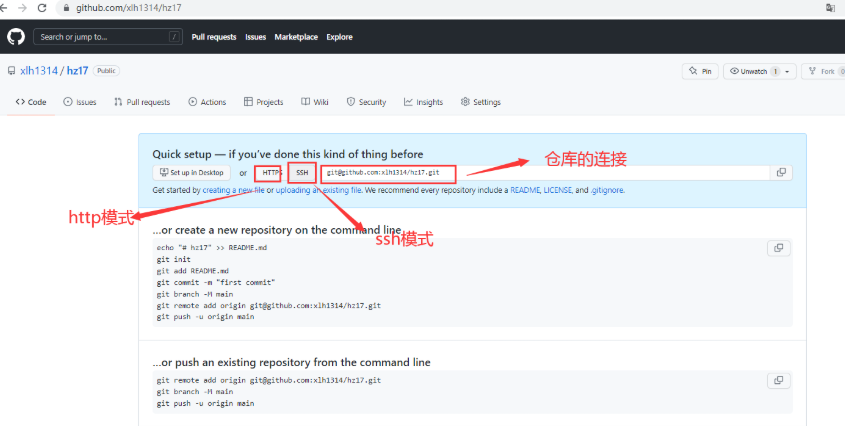The width and height of the screenshot is (845, 426).
Task: Switch to the repository Pull requests tab
Action: pos(142,102)
